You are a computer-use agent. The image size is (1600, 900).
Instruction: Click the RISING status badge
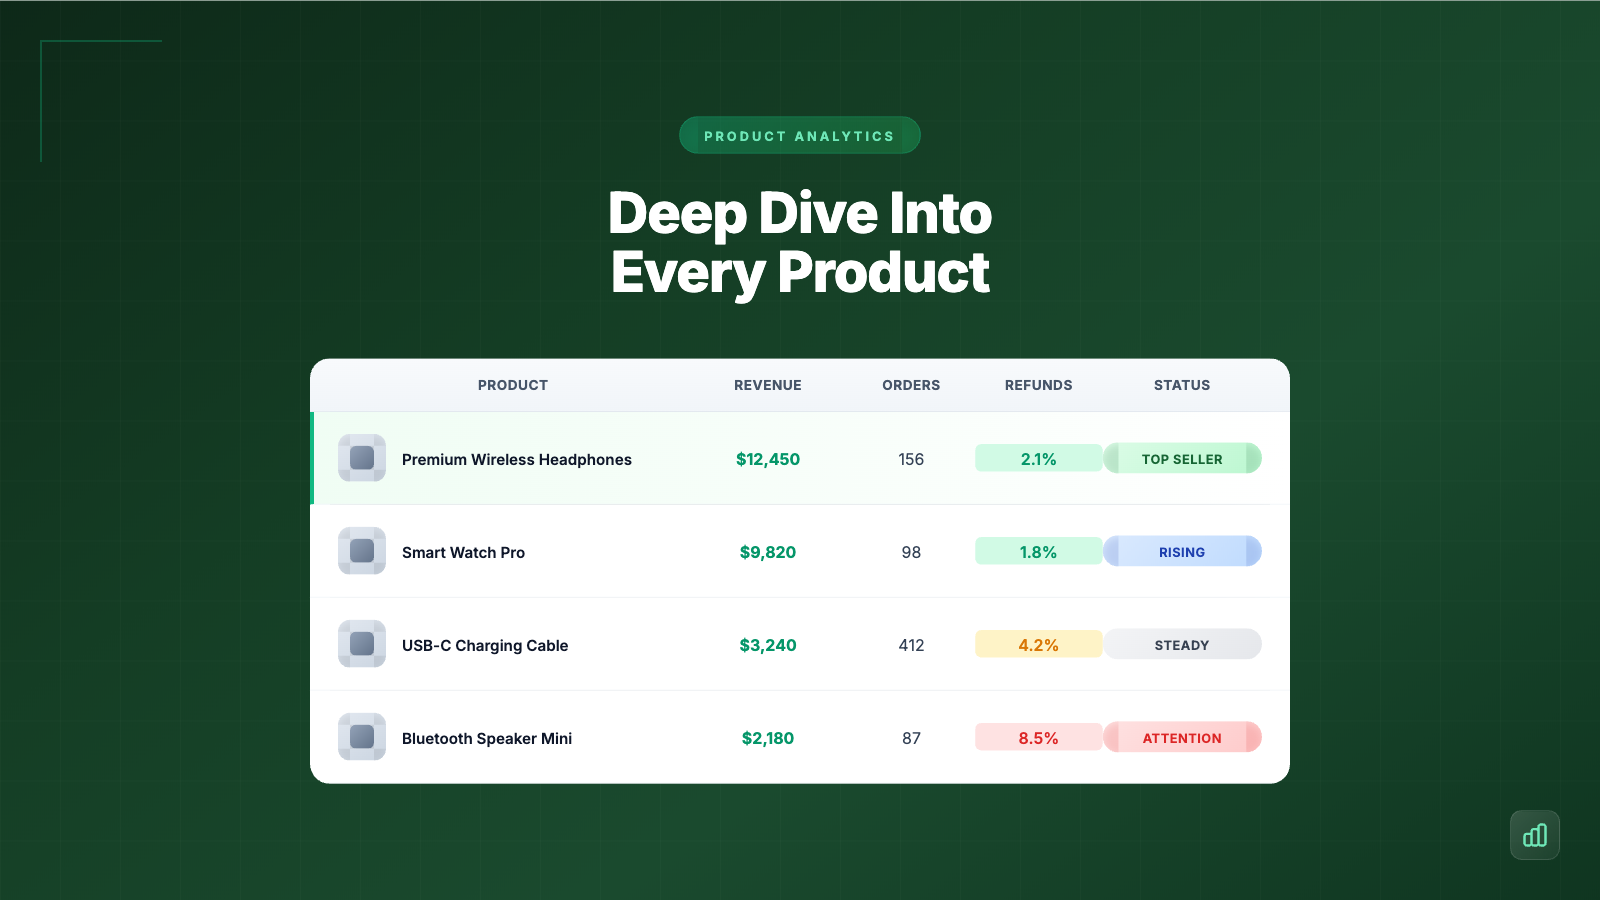click(x=1182, y=551)
